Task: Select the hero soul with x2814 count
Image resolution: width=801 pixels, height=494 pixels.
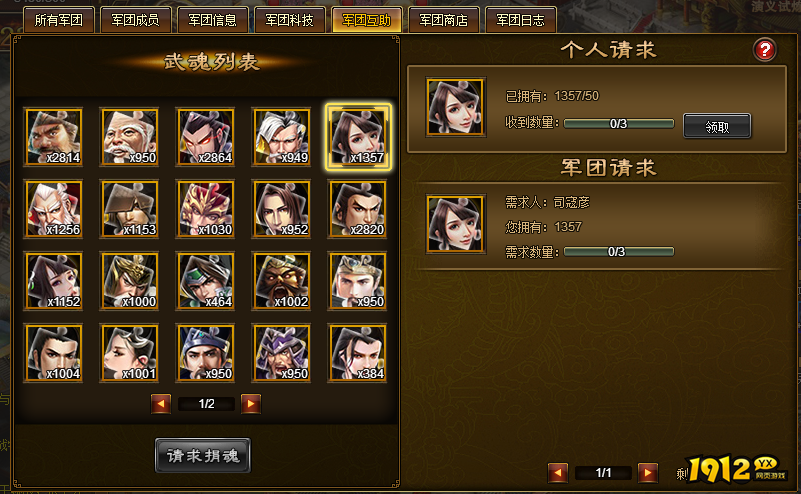Action: tap(53, 137)
